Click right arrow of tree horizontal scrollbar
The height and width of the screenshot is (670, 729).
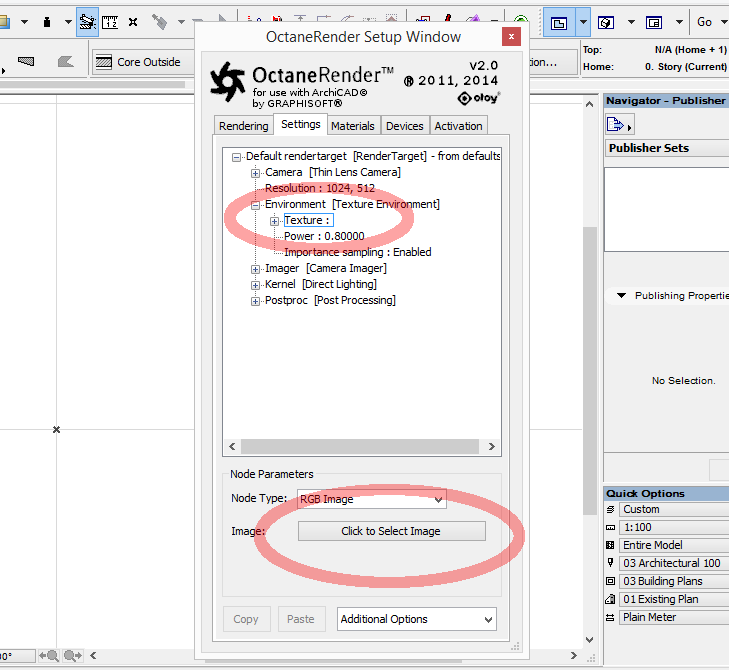[491, 446]
